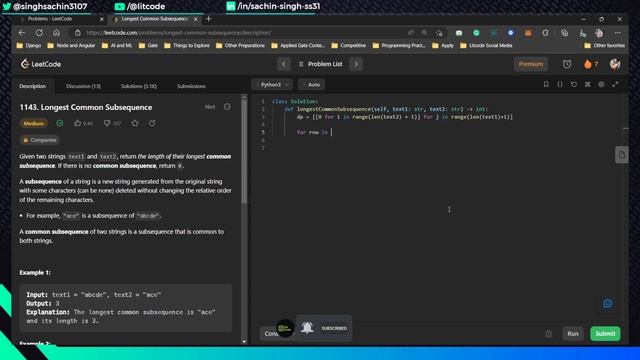Open the browser more options menu
Image resolution: width=640 pixels, height=360 pixels.
618,33
